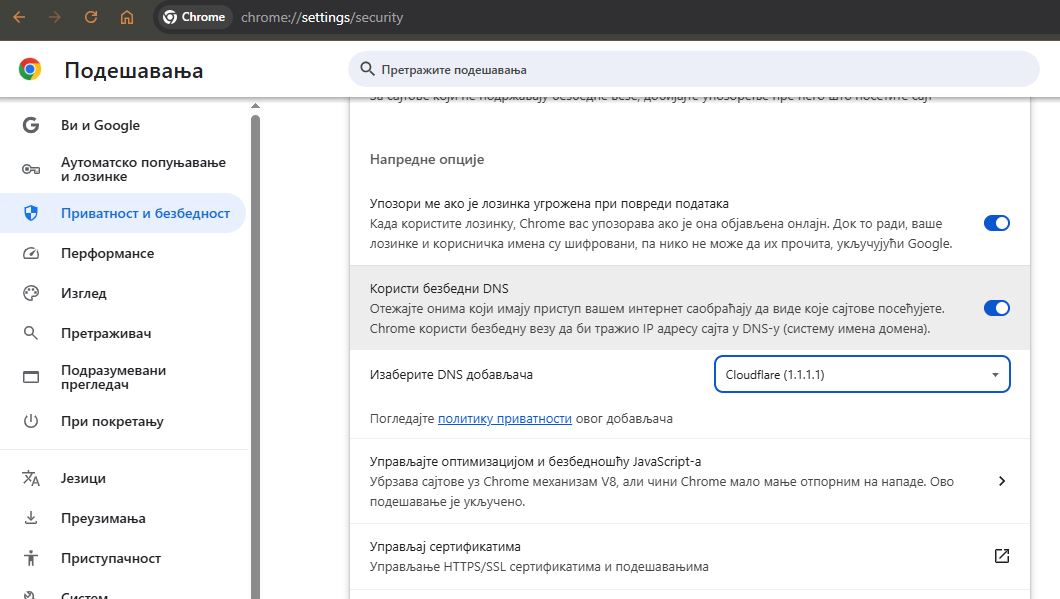This screenshot has width=1060, height=599.
Task: Click the download icon for Преузимања
Action: (30, 518)
